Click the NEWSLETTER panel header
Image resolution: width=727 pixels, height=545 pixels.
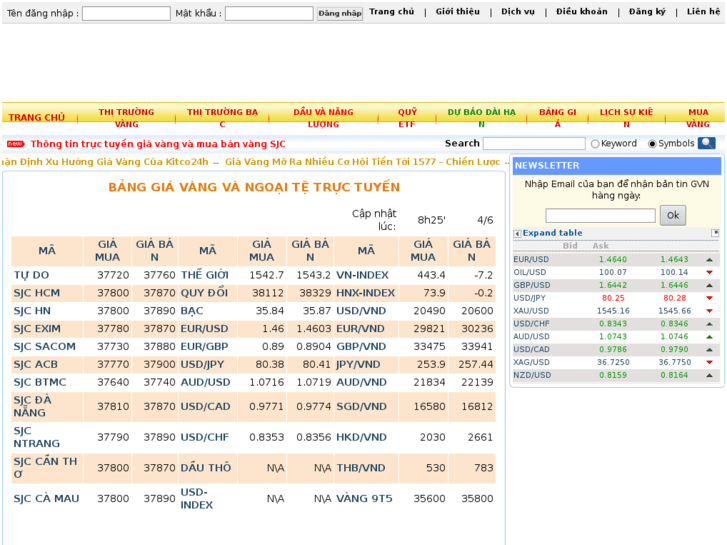click(617, 166)
